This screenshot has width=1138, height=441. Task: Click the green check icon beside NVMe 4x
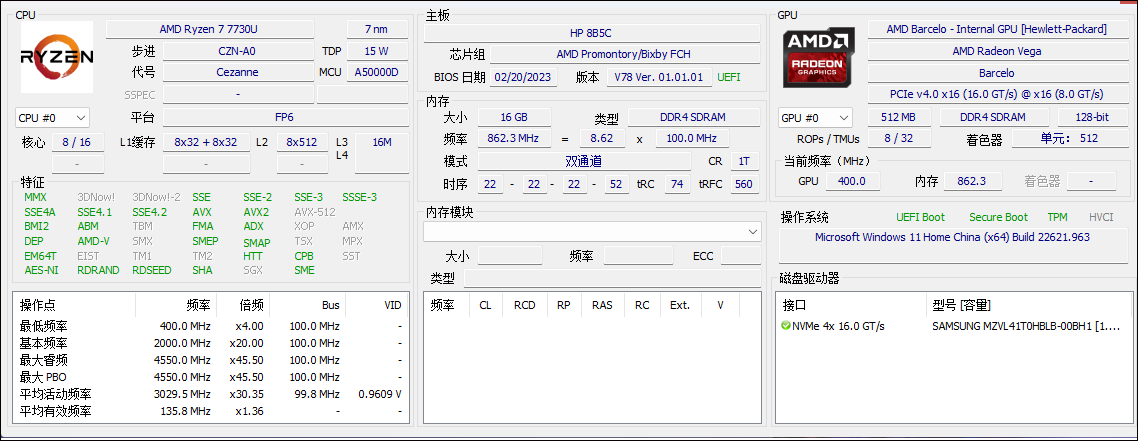785,326
